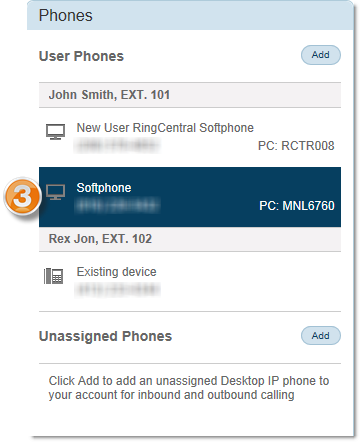Click the PC: RCTR008 label
This screenshot has width=360, height=442.
pos(296,146)
